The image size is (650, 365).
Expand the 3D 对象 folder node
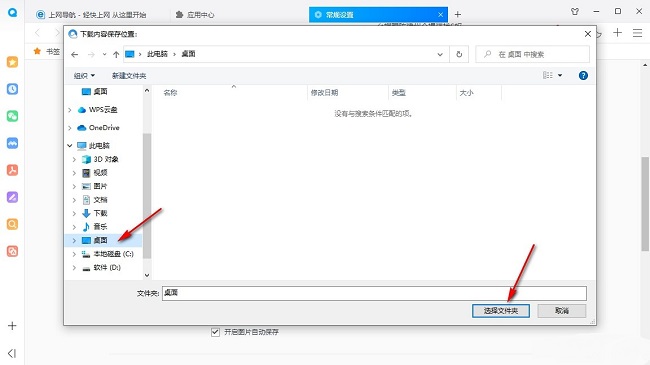[74, 159]
